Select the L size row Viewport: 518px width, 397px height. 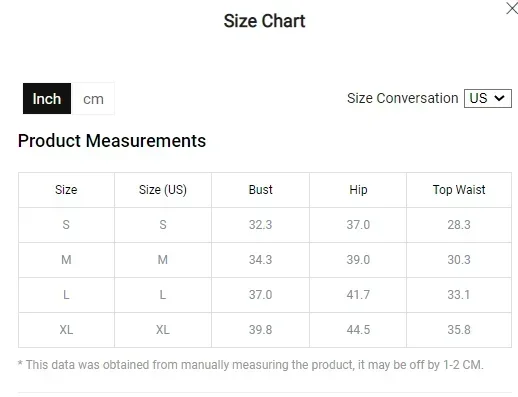tap(265, 295)
